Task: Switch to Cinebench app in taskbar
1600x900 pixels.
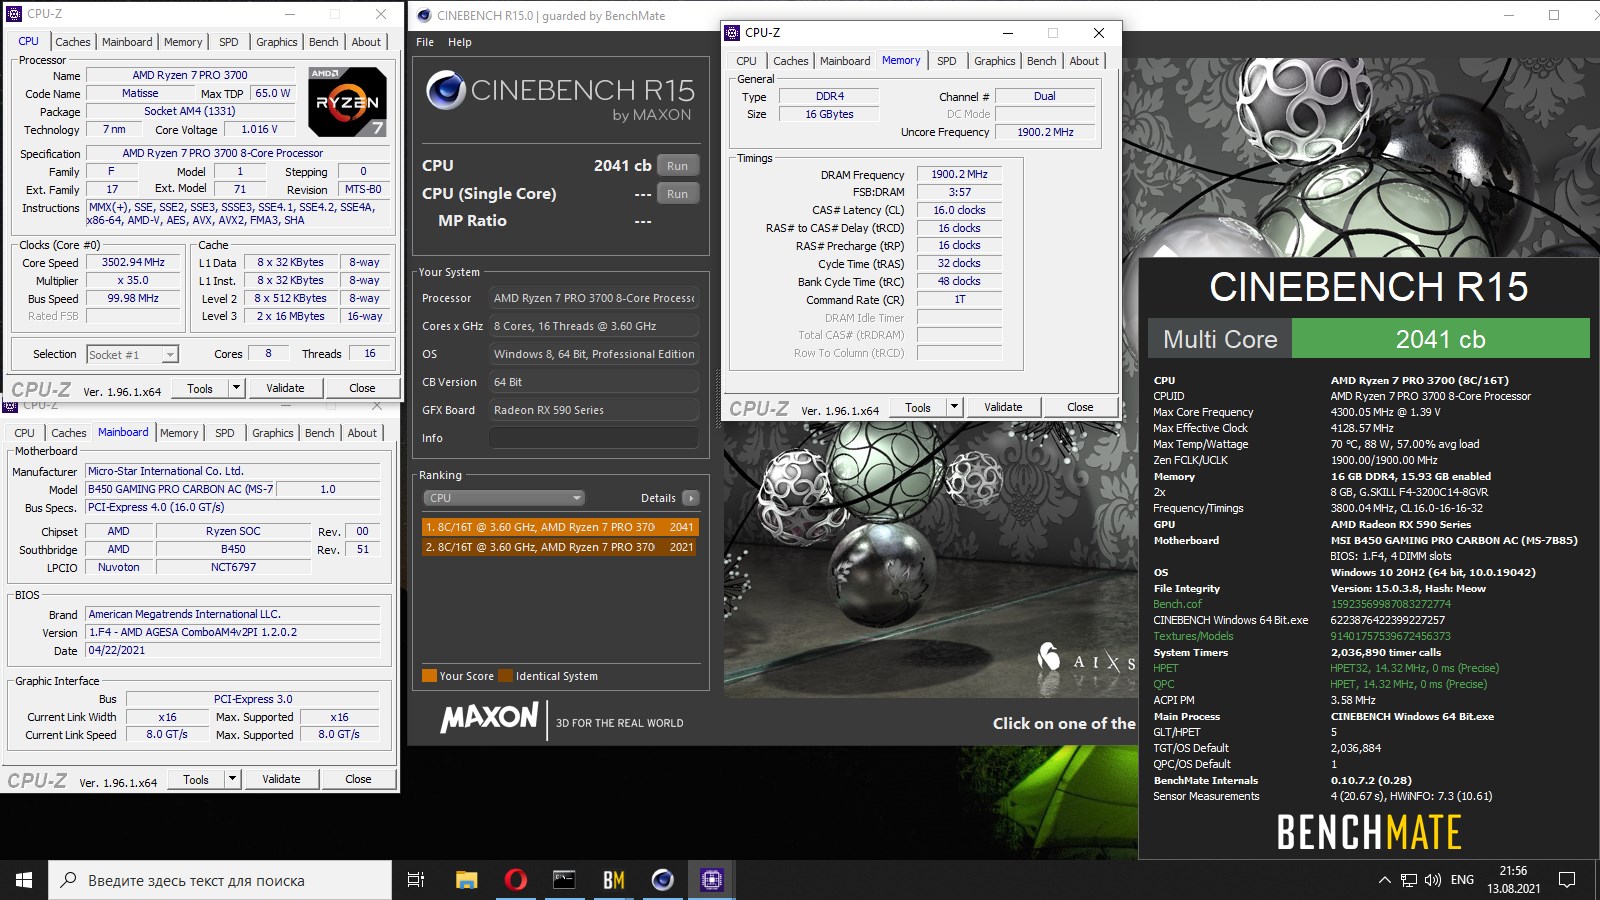Action: [x=662, y=880]
